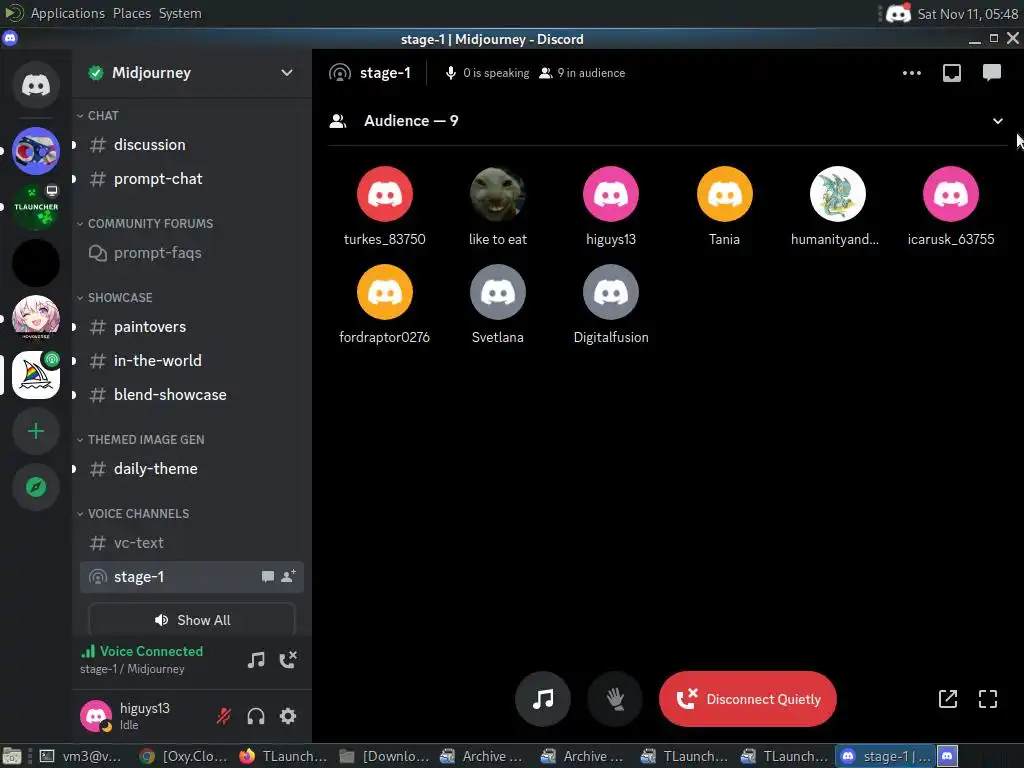Image resolution: width=1024 pixels, height=768 pixels.
Task: Open higuys13 user profile panel avatar
Action: (96, 716)
